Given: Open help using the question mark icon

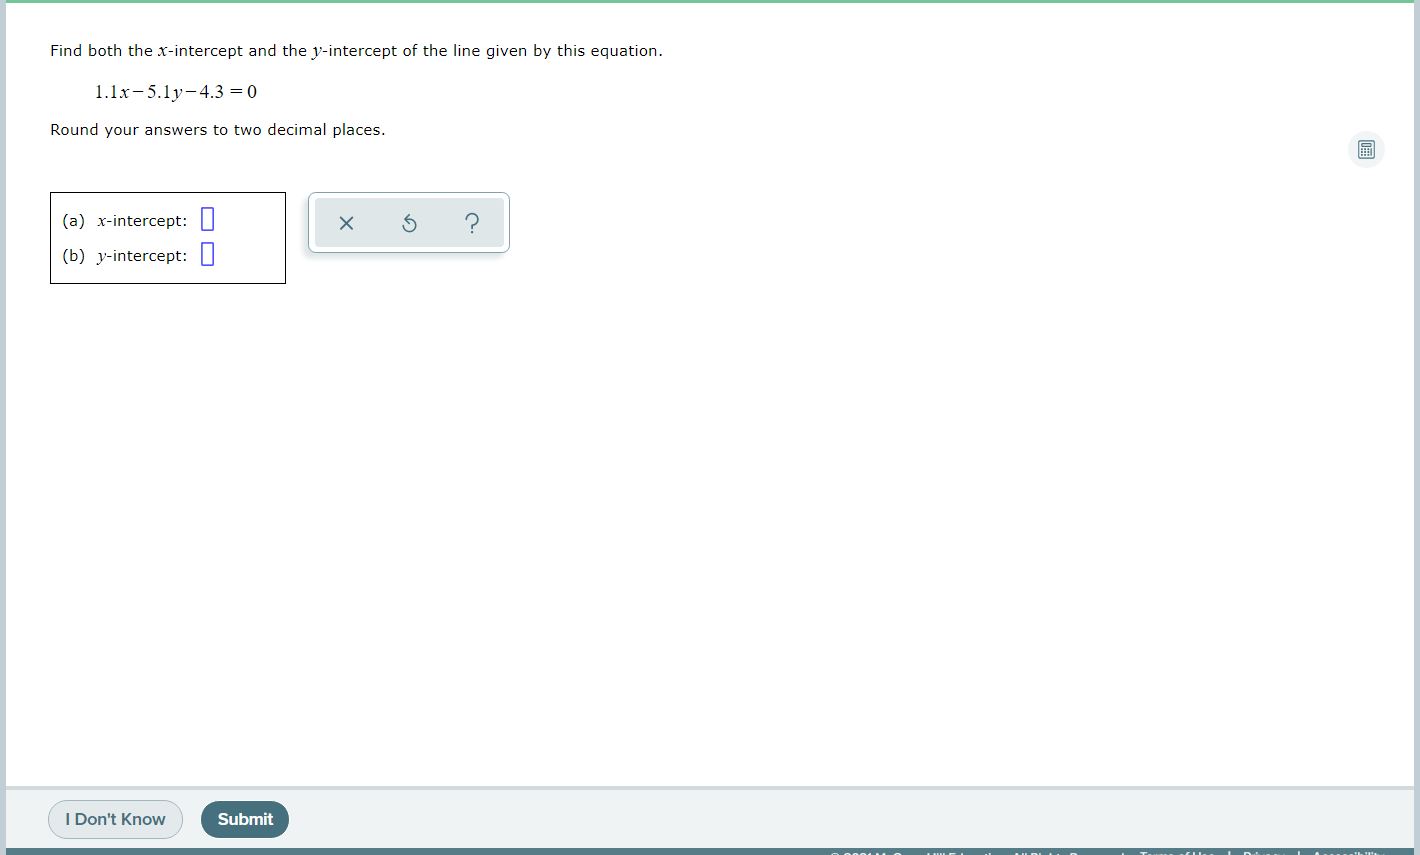Looking at the screenshot, I should 472,223.
